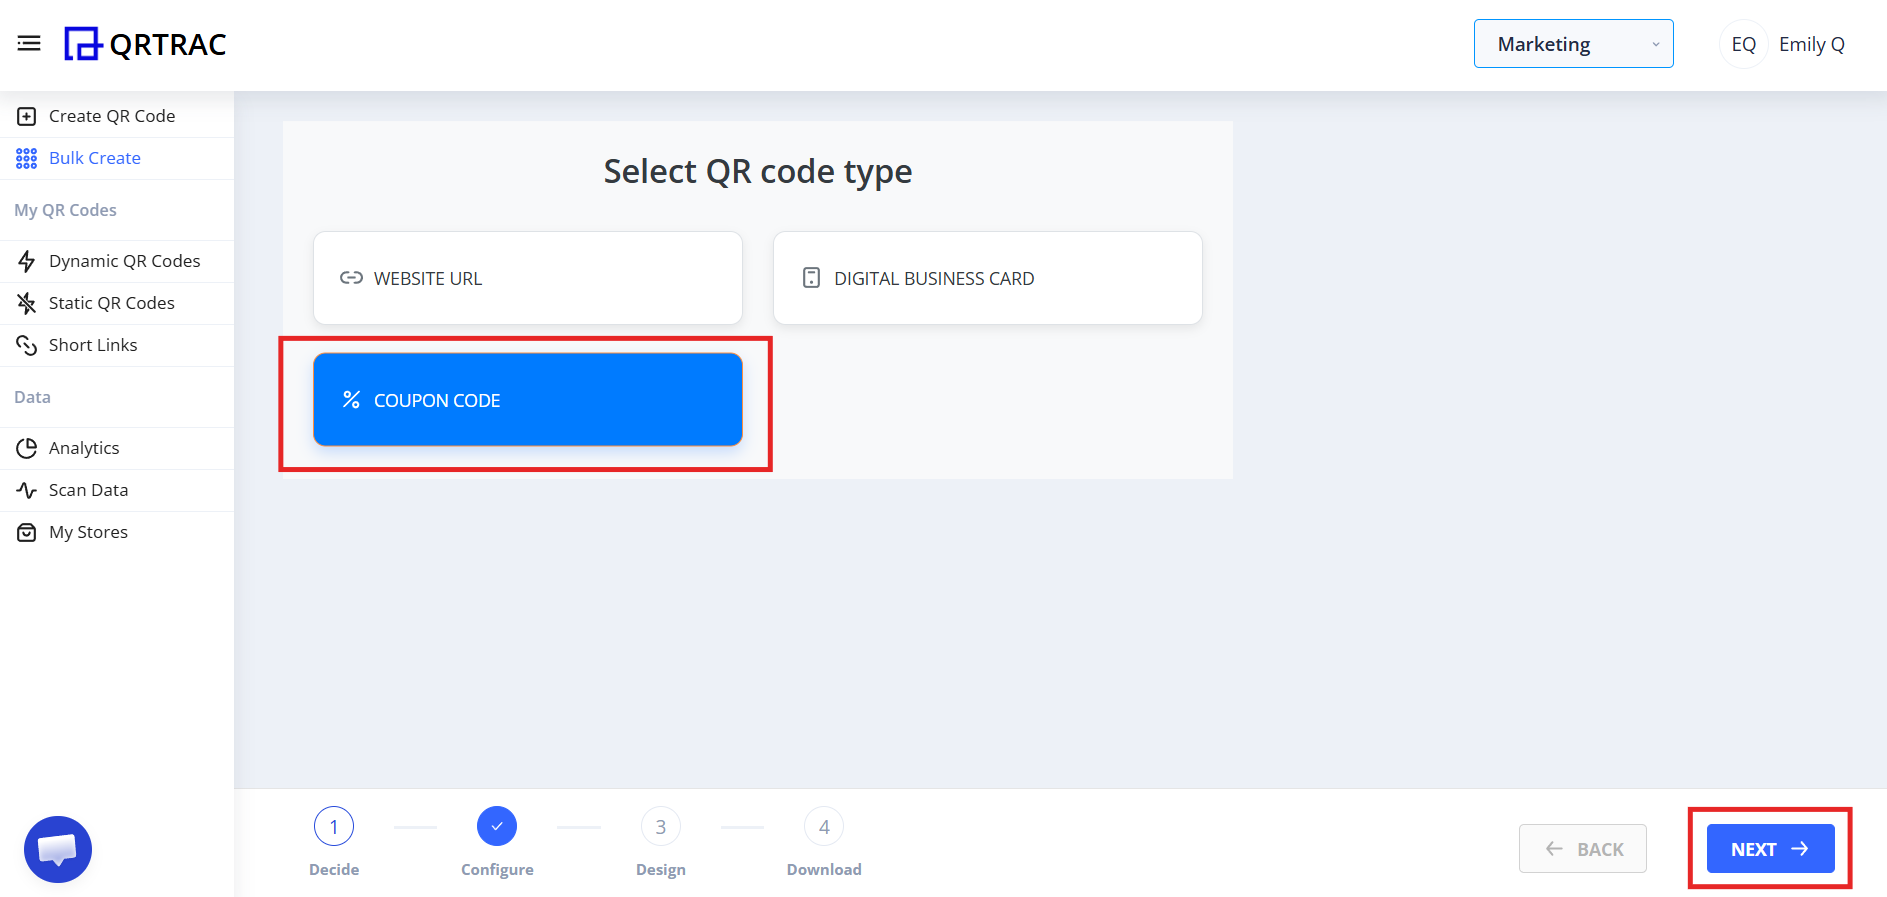The image size is (1887, 897).
Task: Choose the WEBSITE URL QR type
Action: pos(527,278)
